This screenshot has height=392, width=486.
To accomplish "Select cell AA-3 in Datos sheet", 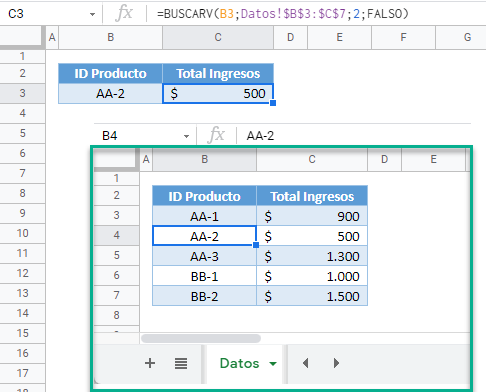I will [204, 256].
